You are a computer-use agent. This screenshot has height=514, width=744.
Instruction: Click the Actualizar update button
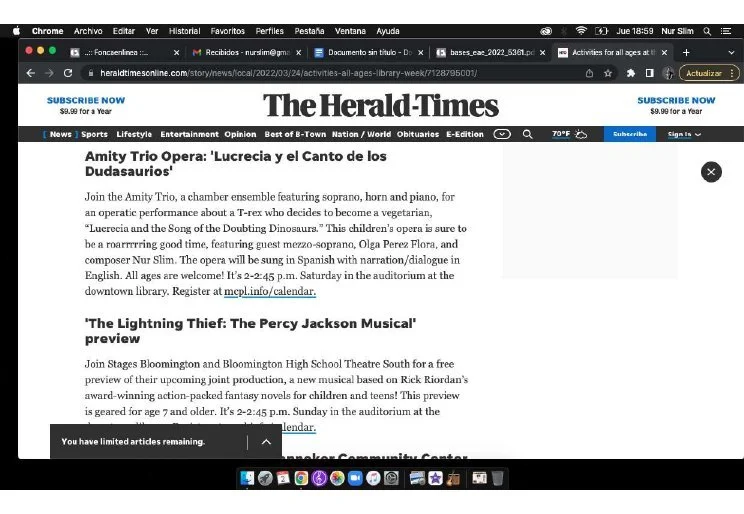coord(704,73)
